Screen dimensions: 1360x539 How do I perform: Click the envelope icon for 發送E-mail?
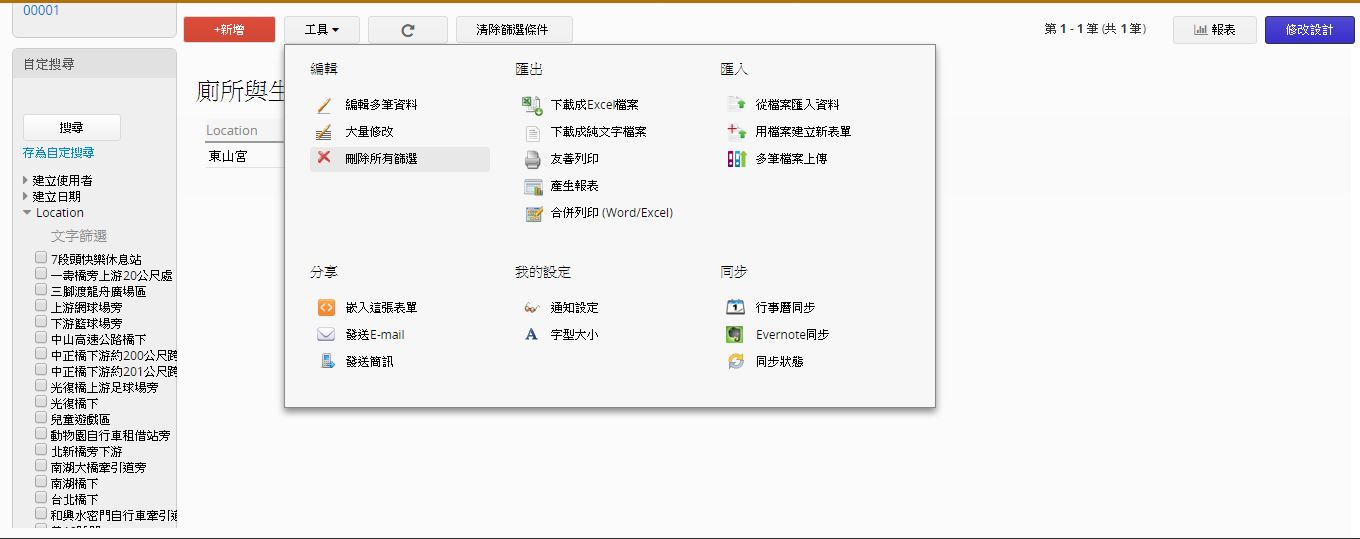pyautogui.click(x=326, y=335)
